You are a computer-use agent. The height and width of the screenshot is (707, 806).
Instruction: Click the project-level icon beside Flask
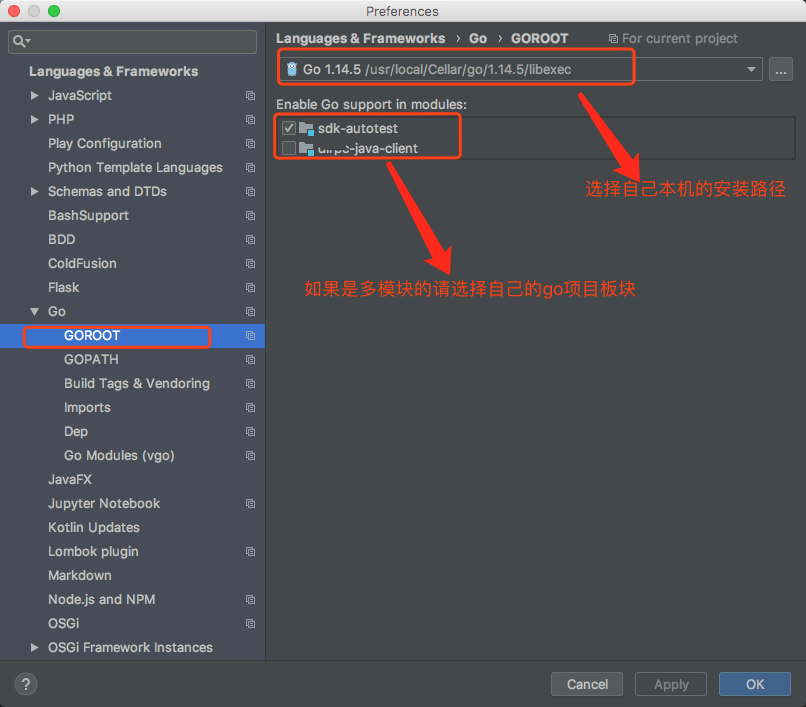pyautogui.click(x=250, y=287)
